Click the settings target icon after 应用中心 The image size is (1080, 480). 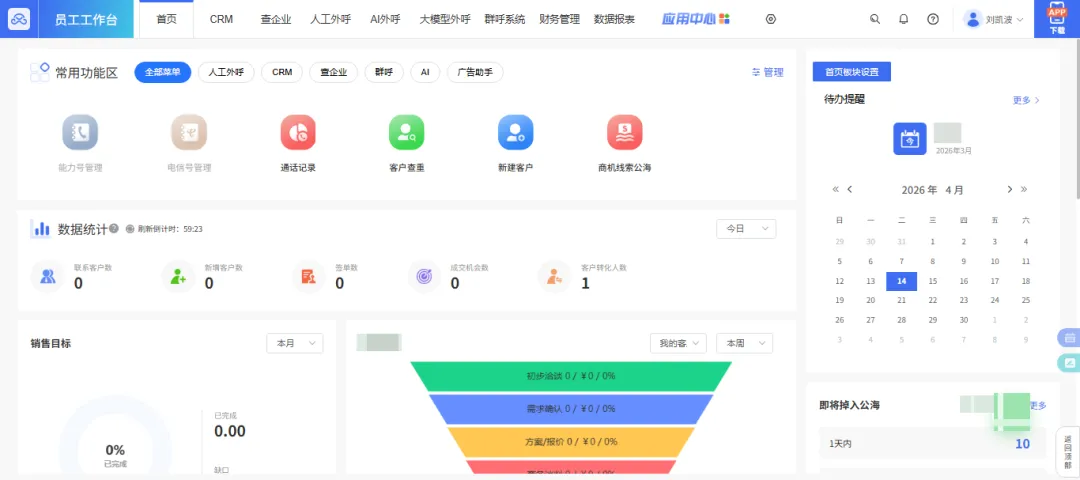(x=771, y=19)
